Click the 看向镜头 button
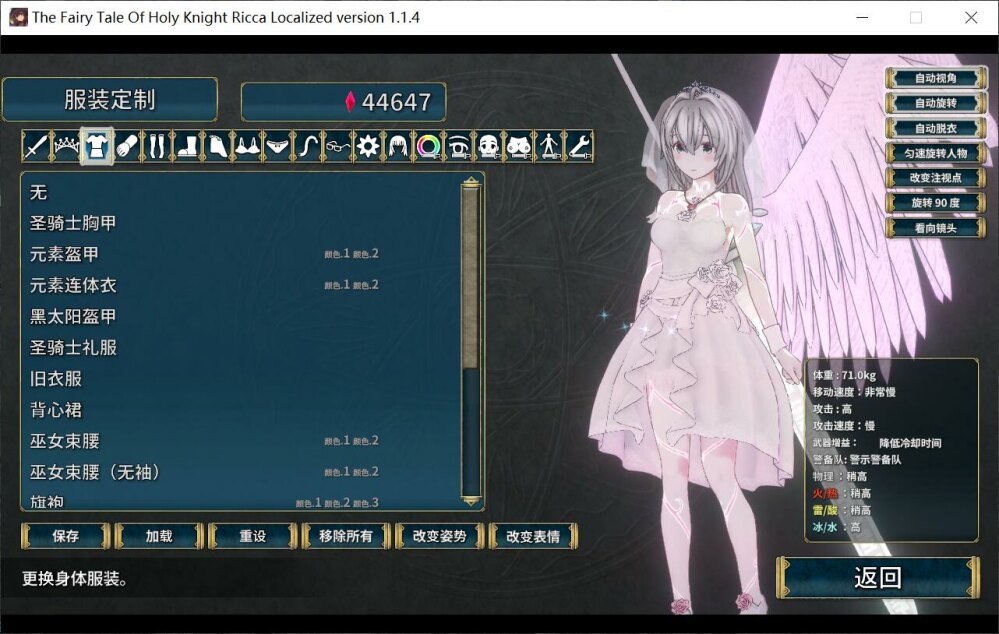Viewport: 999px width, 634px height. [935, 227]
